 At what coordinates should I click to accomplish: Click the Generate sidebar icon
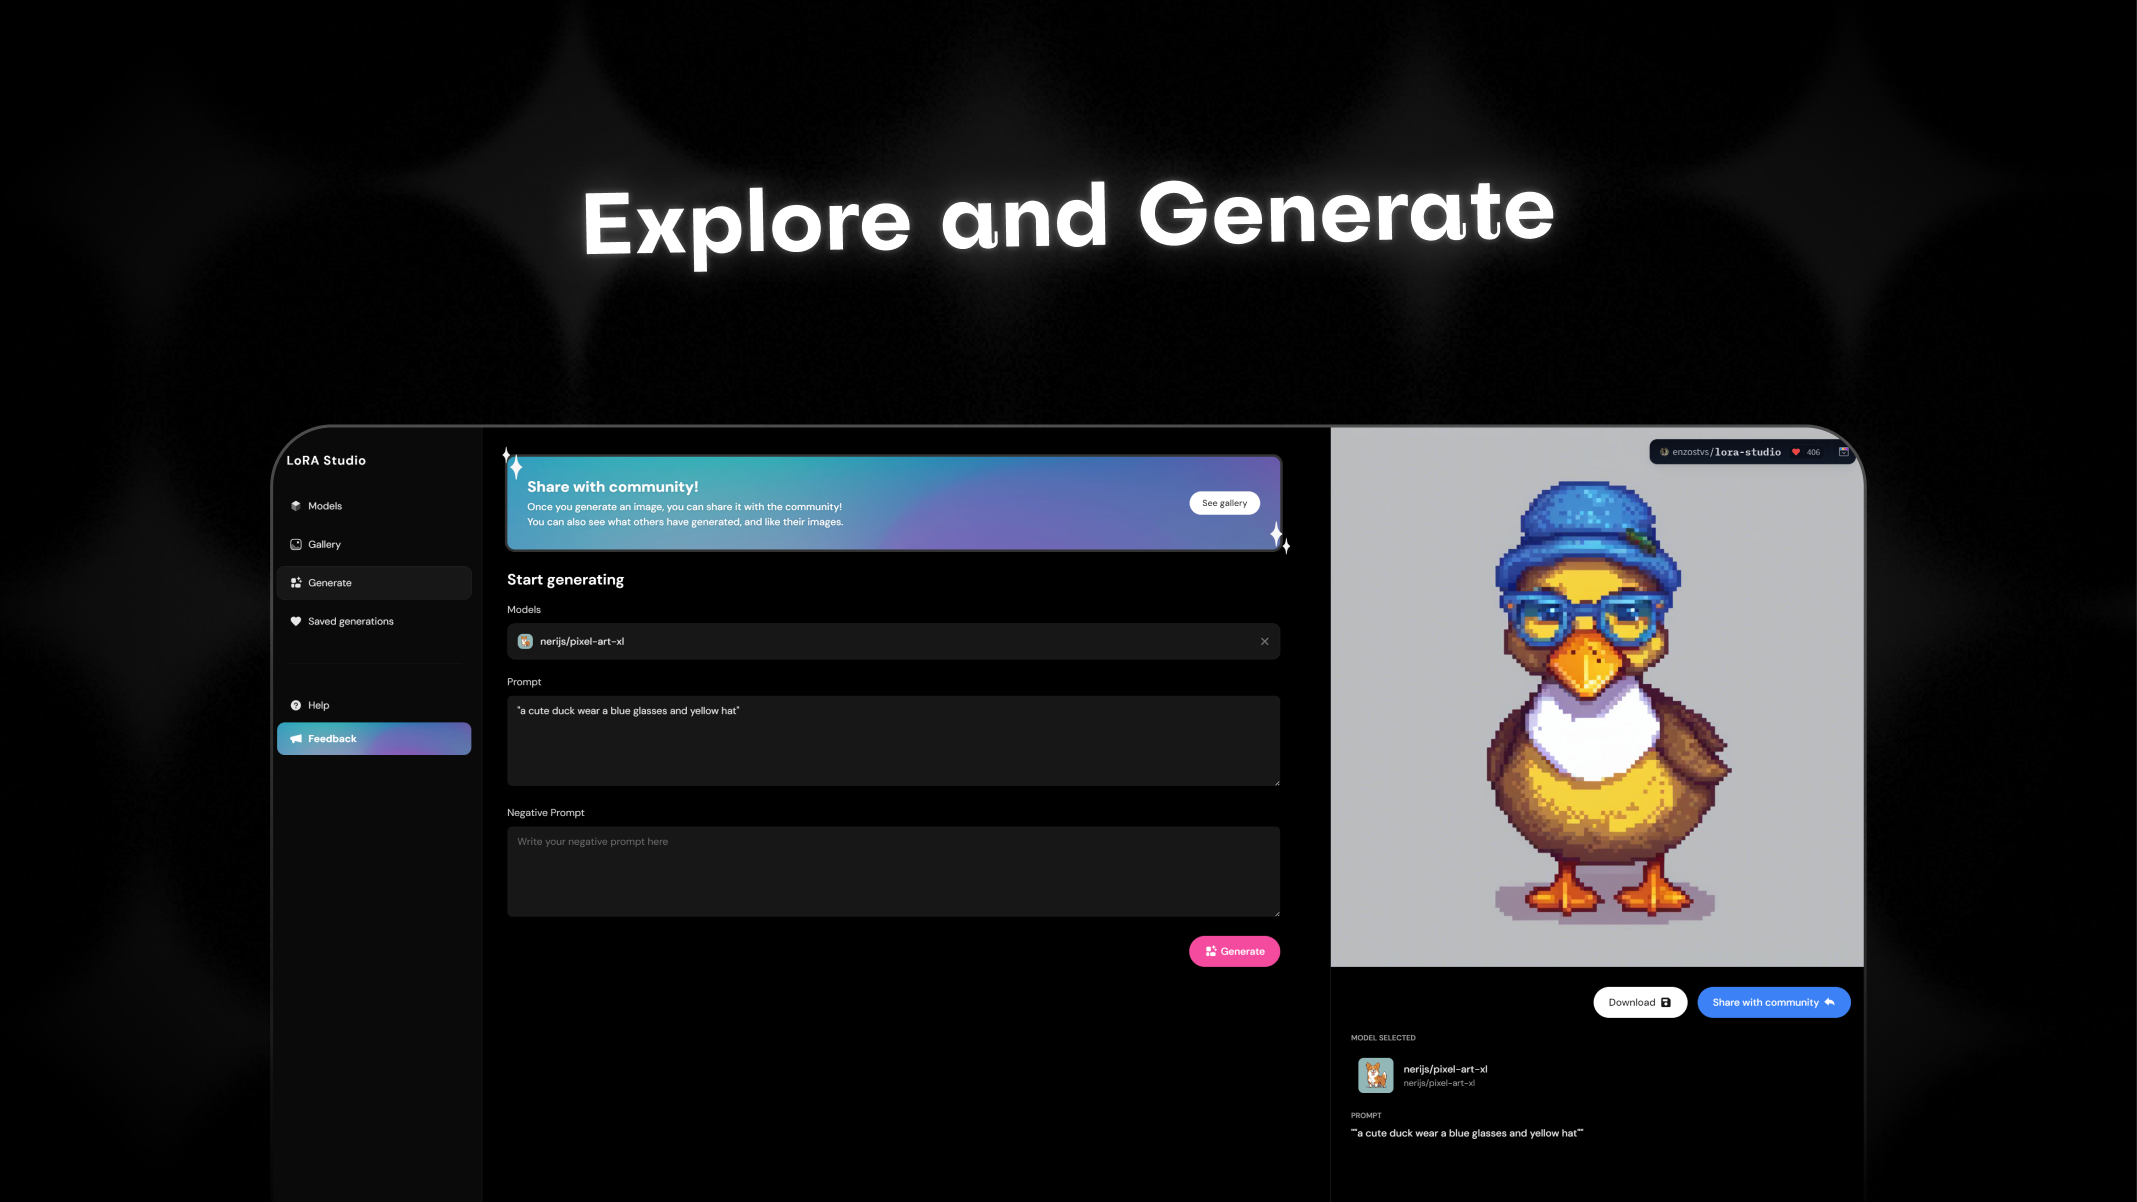pos(296,583)
